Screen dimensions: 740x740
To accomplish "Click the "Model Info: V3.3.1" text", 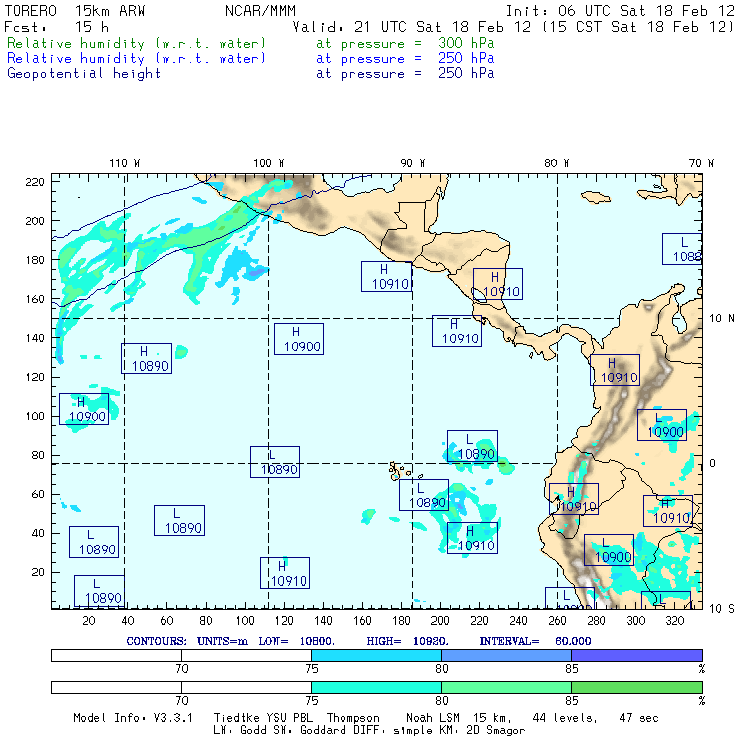I will point(133,718).
